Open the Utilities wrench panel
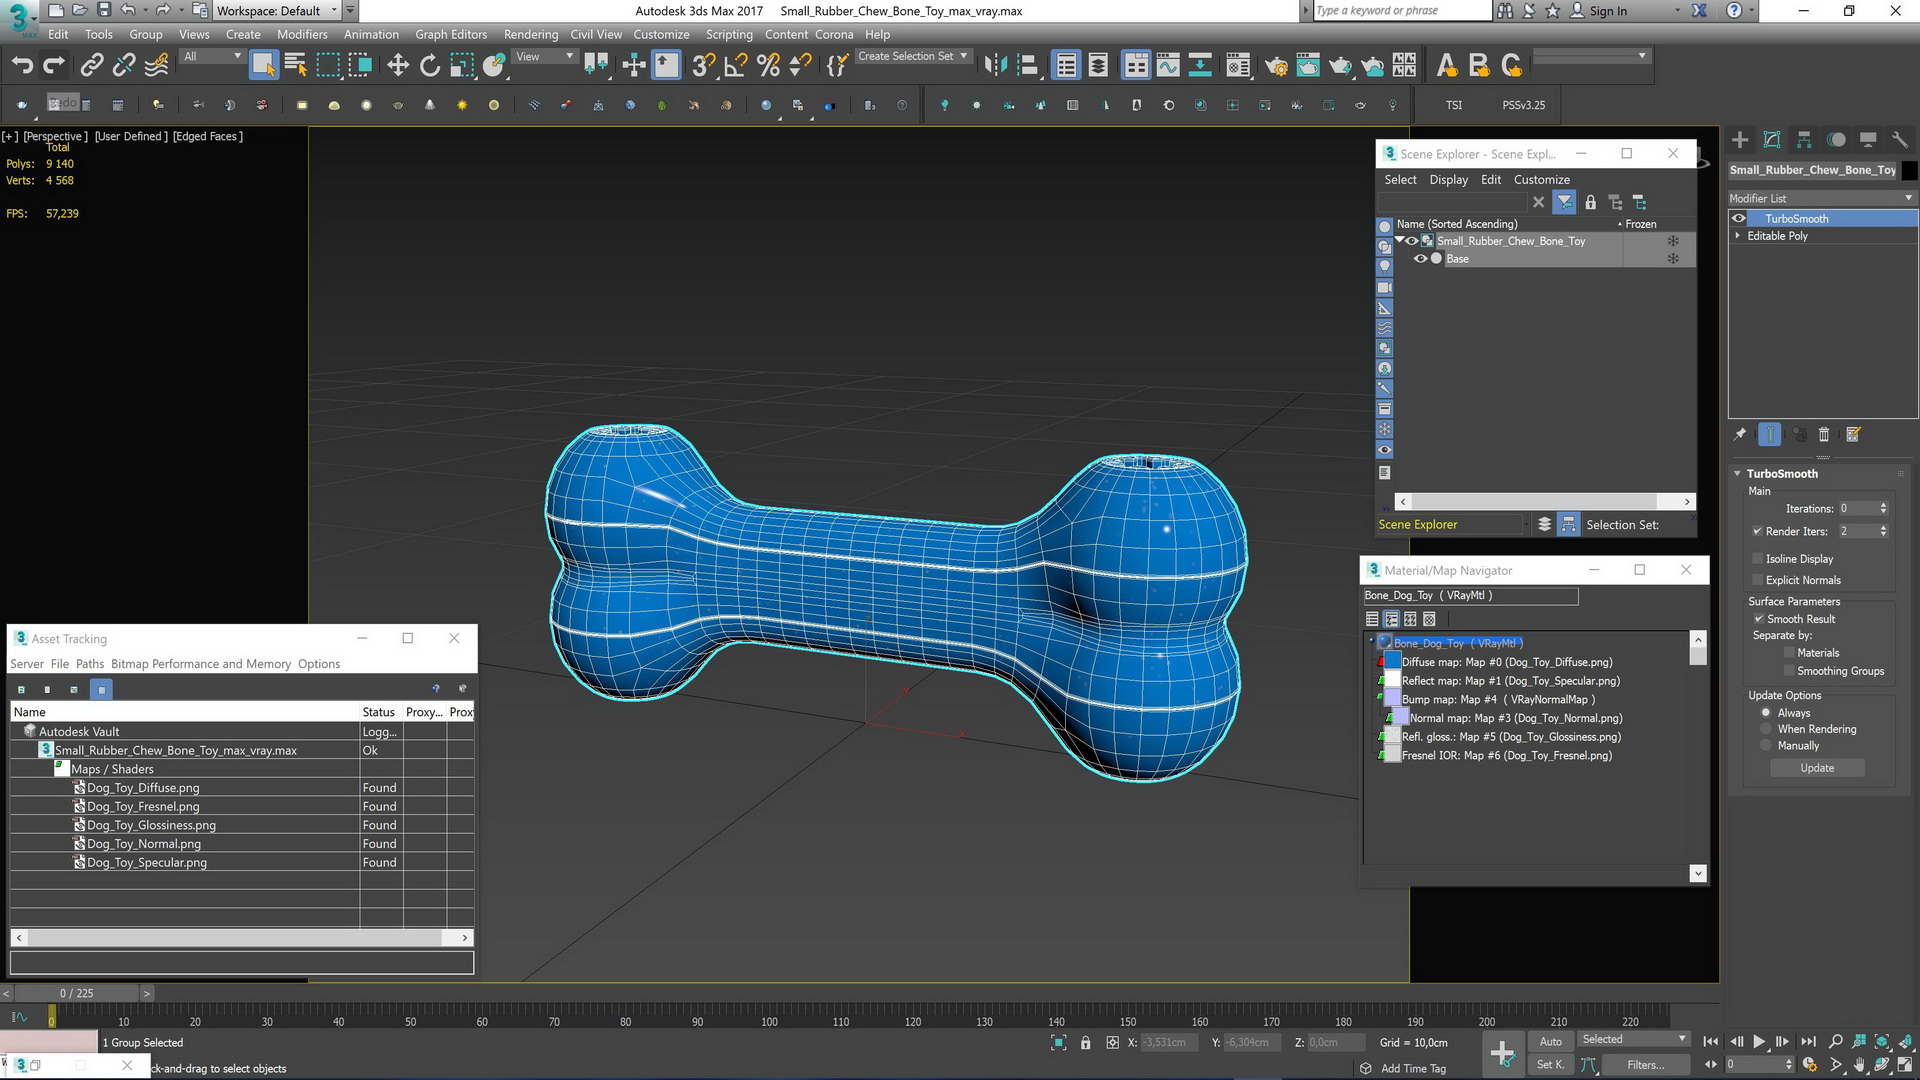The width and height of the screenshot is (1920, 1080). [1900, 140]
